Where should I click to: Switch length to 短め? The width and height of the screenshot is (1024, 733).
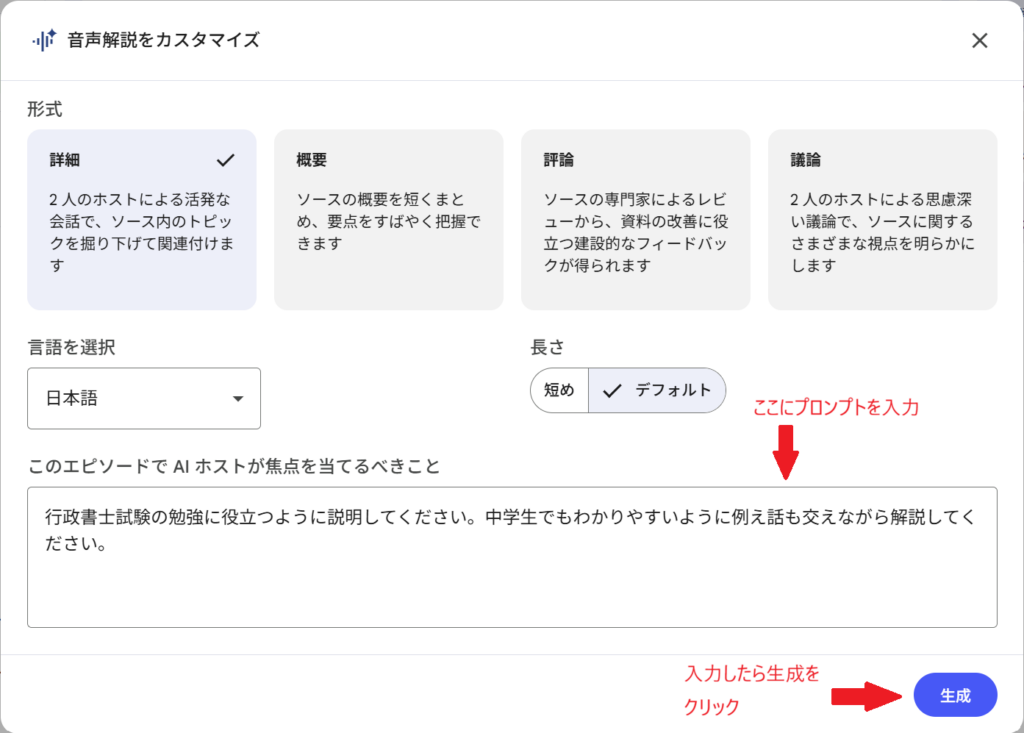pyautogui.click(x=559, y=391)
